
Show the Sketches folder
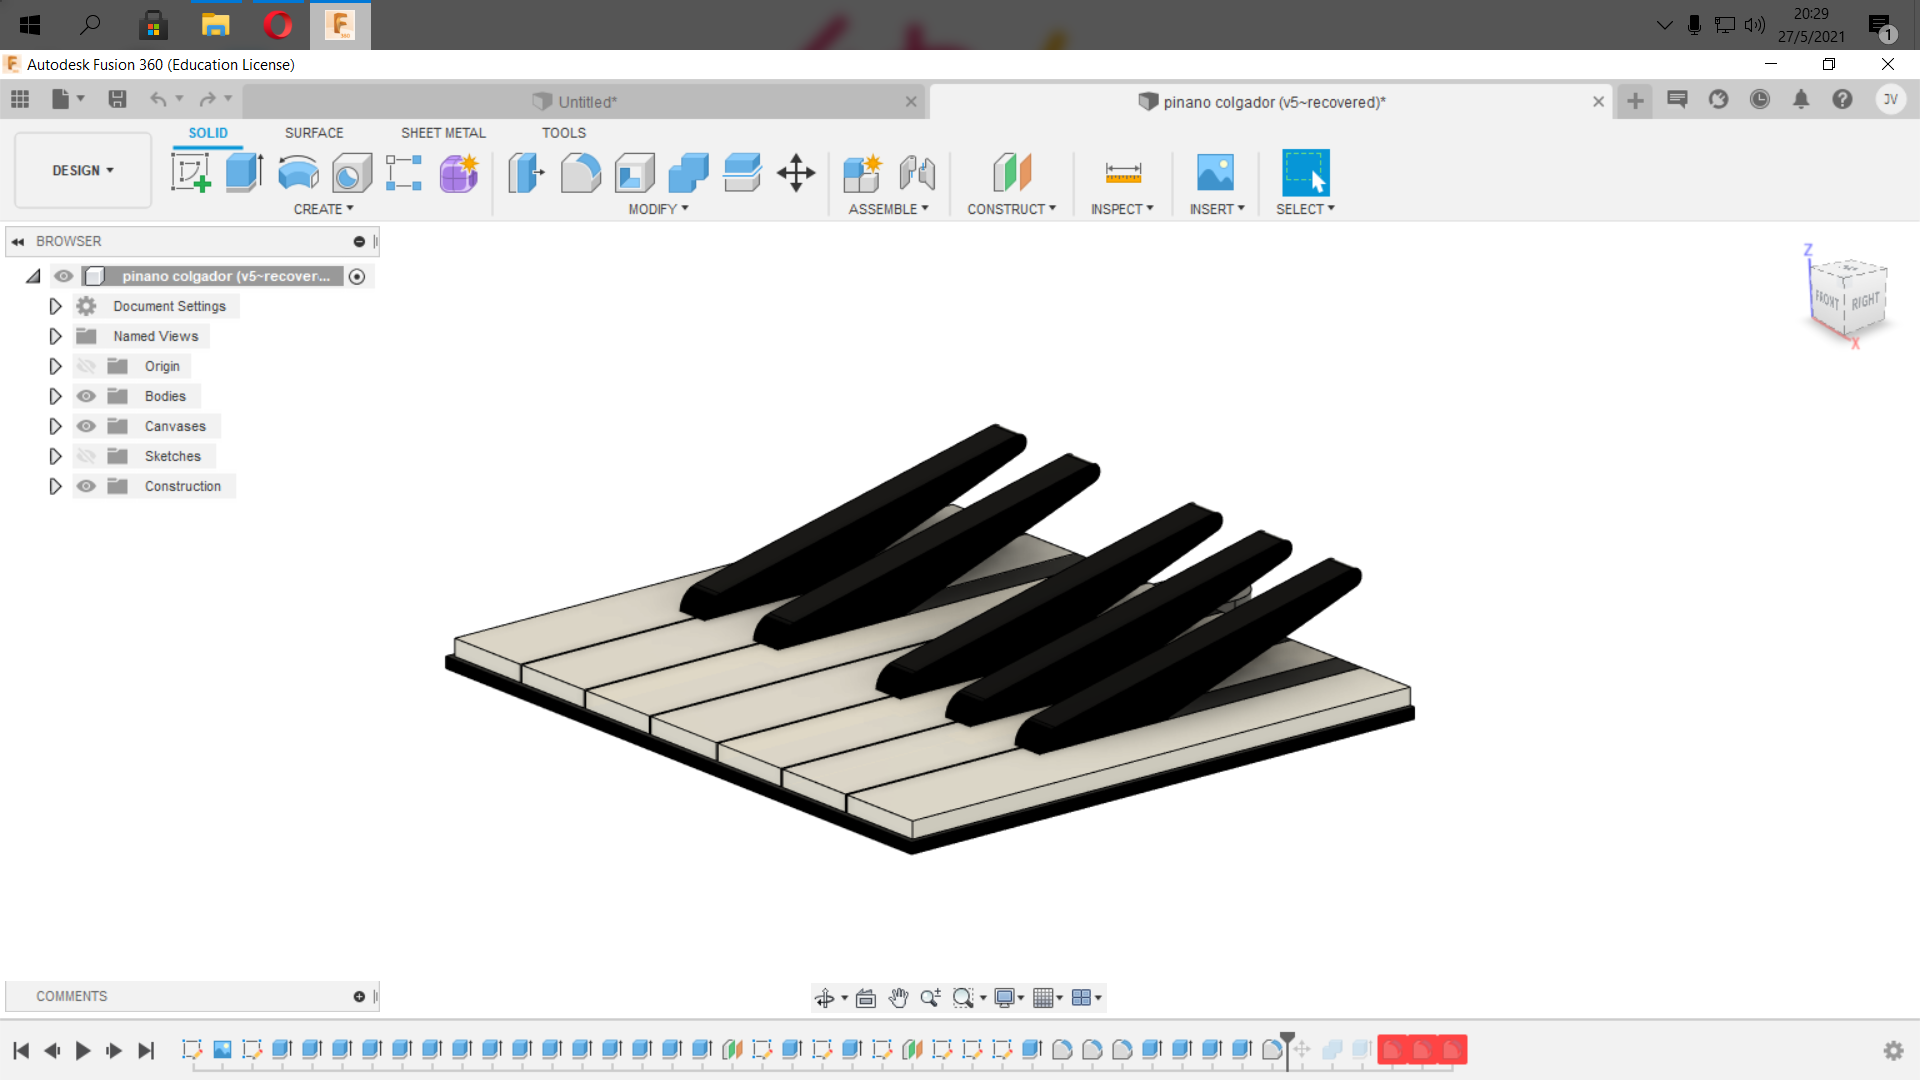click(x=87, y=456)
